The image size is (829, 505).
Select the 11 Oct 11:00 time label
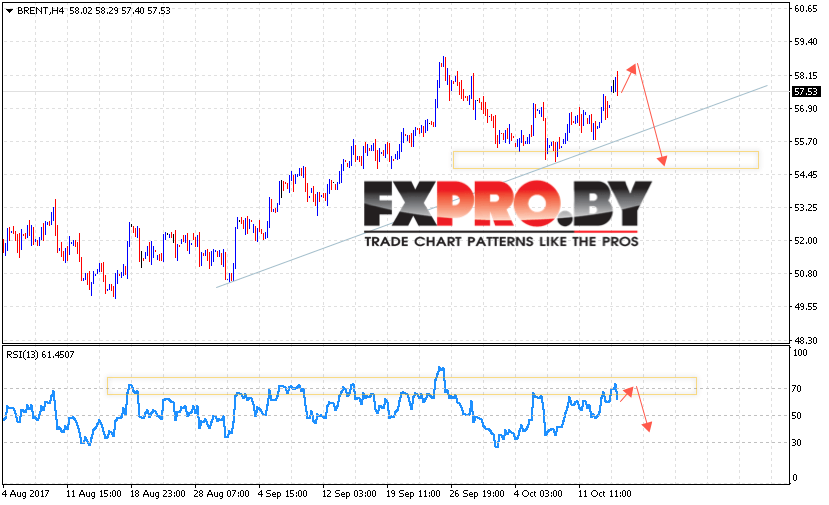tap(605, 494)
